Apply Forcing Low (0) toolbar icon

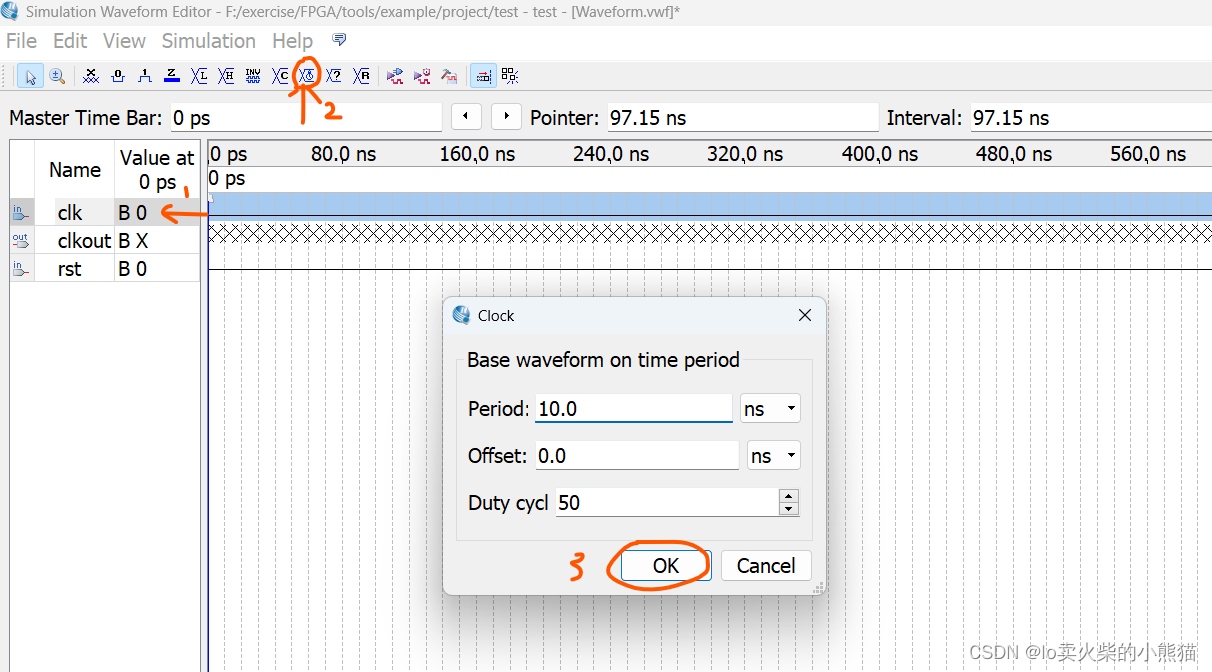118,76
